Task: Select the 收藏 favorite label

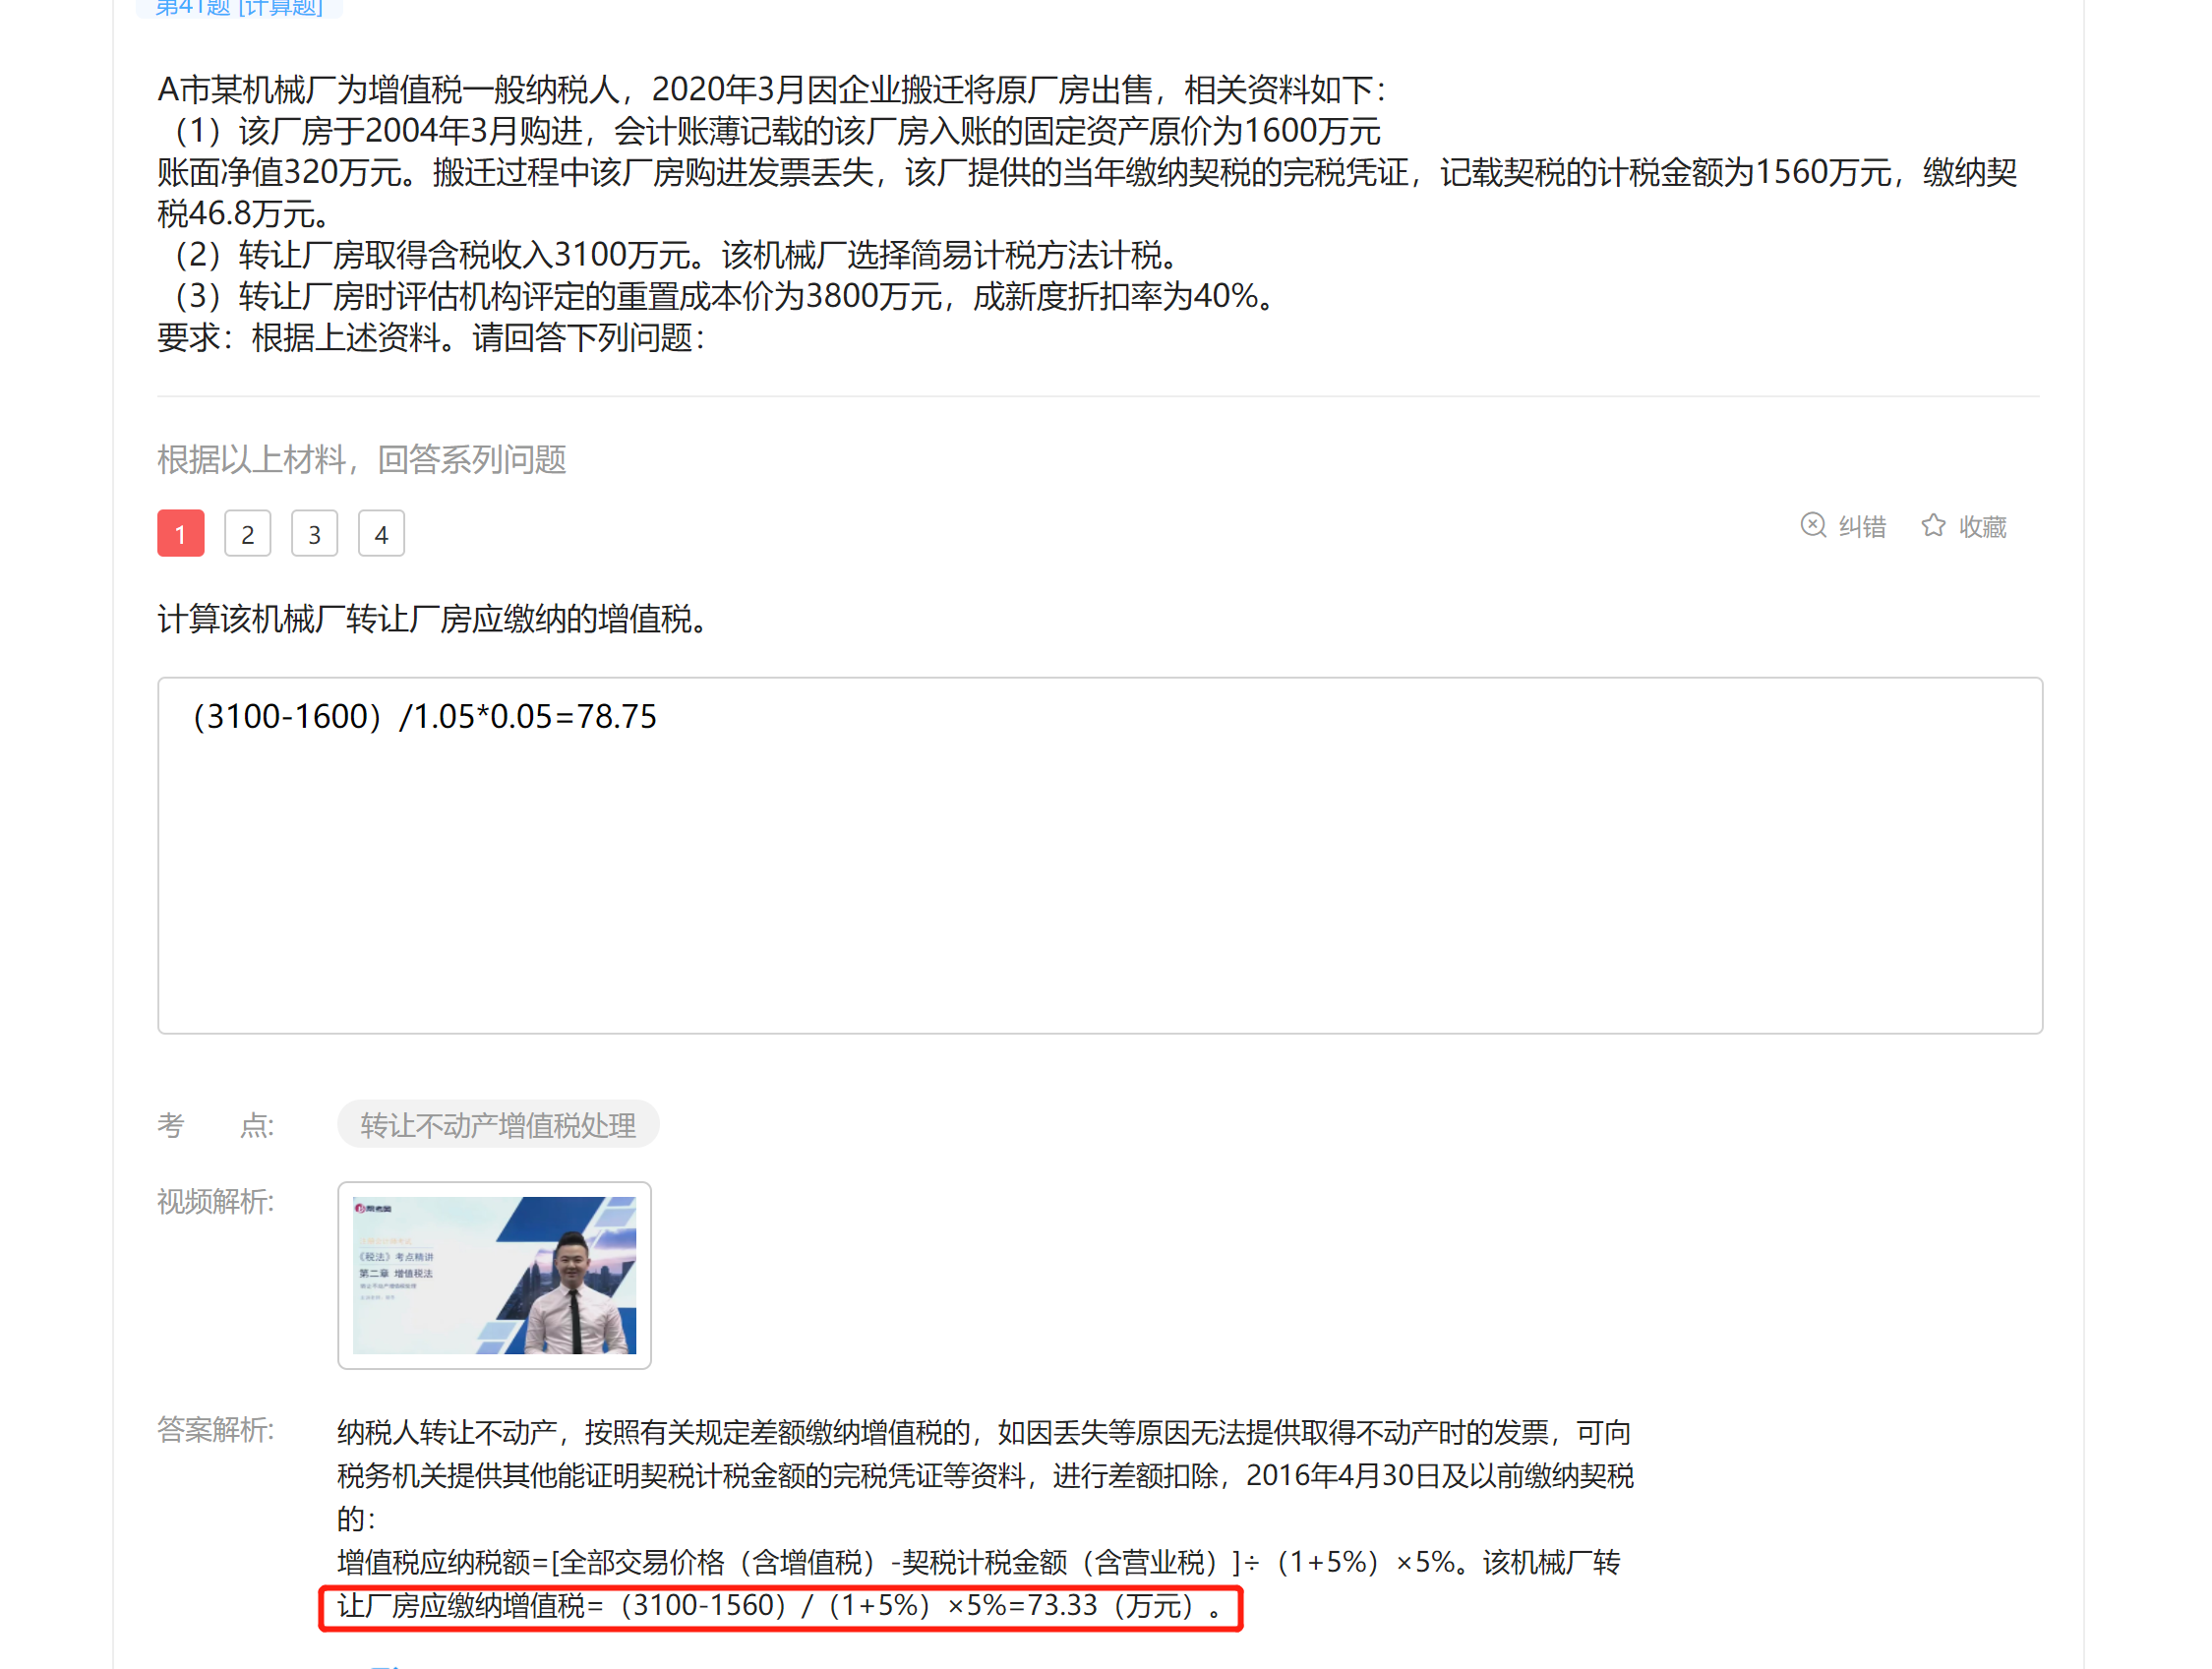Action: pyautogui.click(x=1982, y=526)
